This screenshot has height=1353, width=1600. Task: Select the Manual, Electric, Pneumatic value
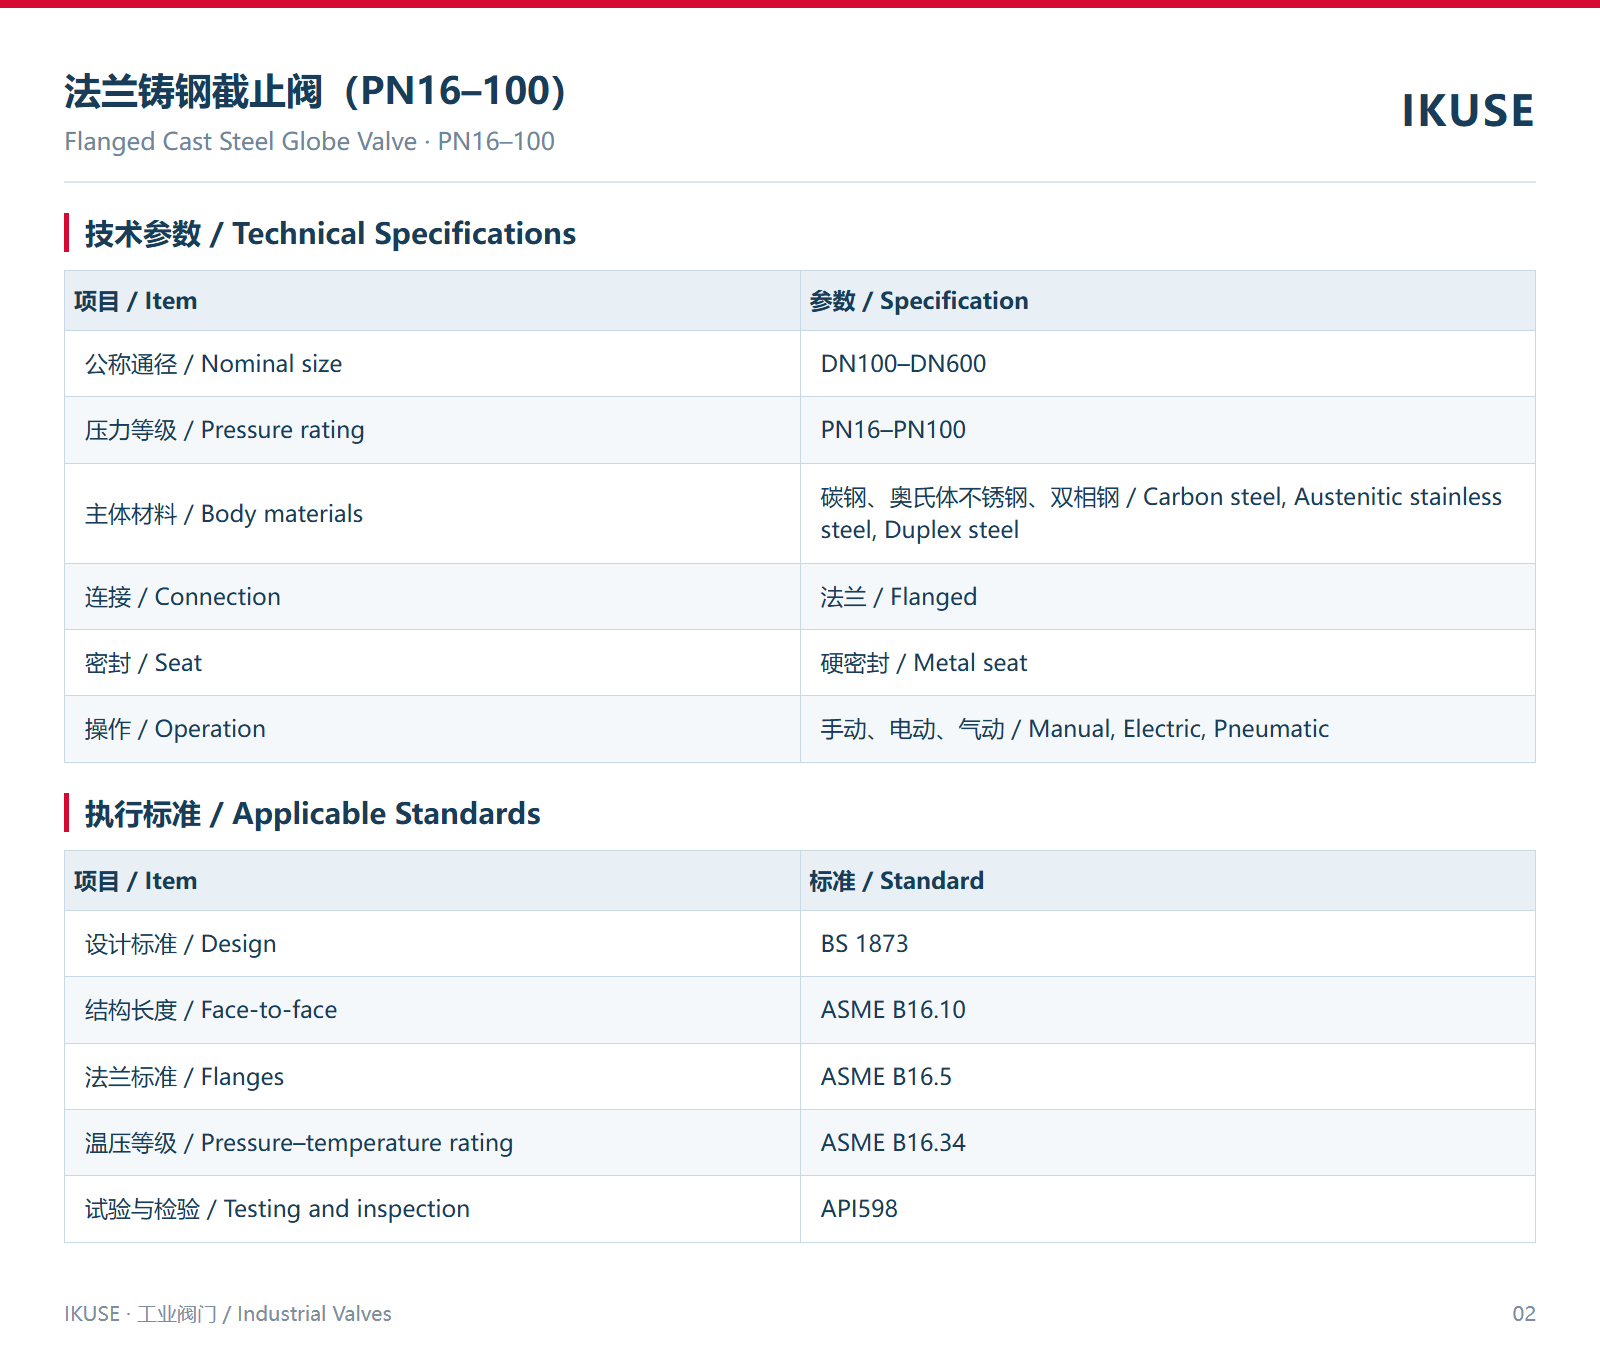click(1074, 729)
